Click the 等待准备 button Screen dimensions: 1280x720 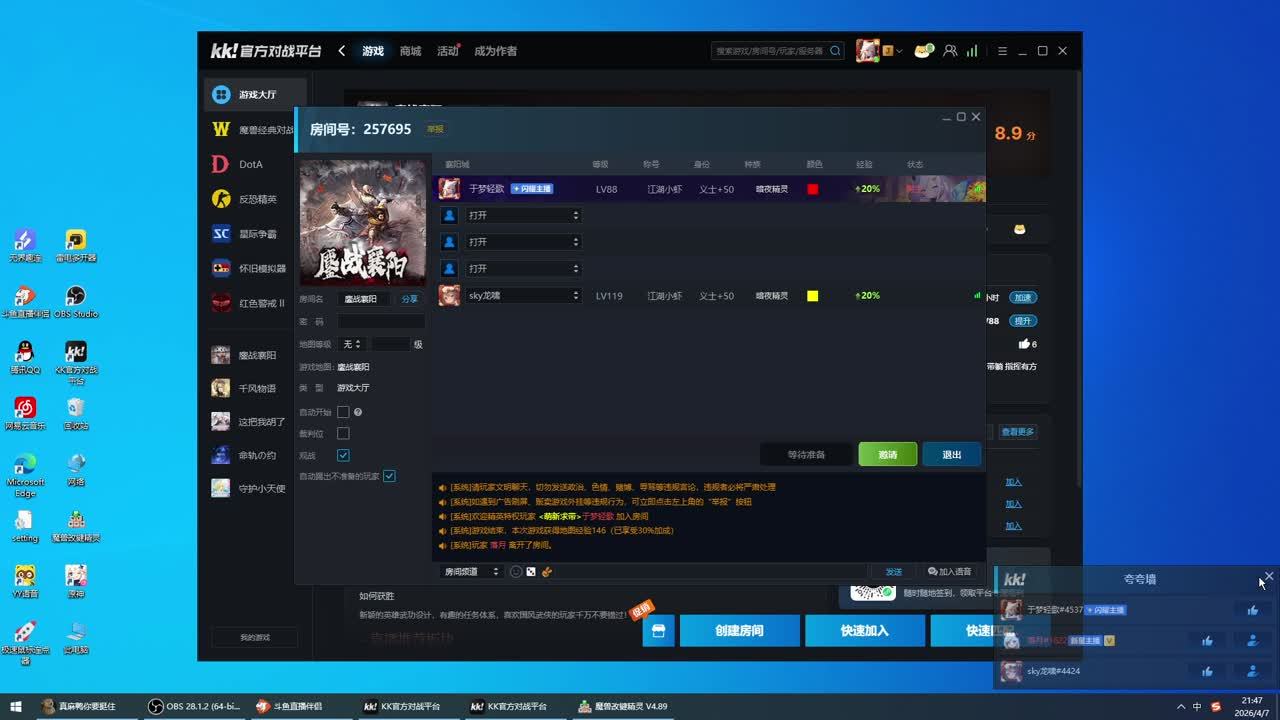click(x=806, y=455)
